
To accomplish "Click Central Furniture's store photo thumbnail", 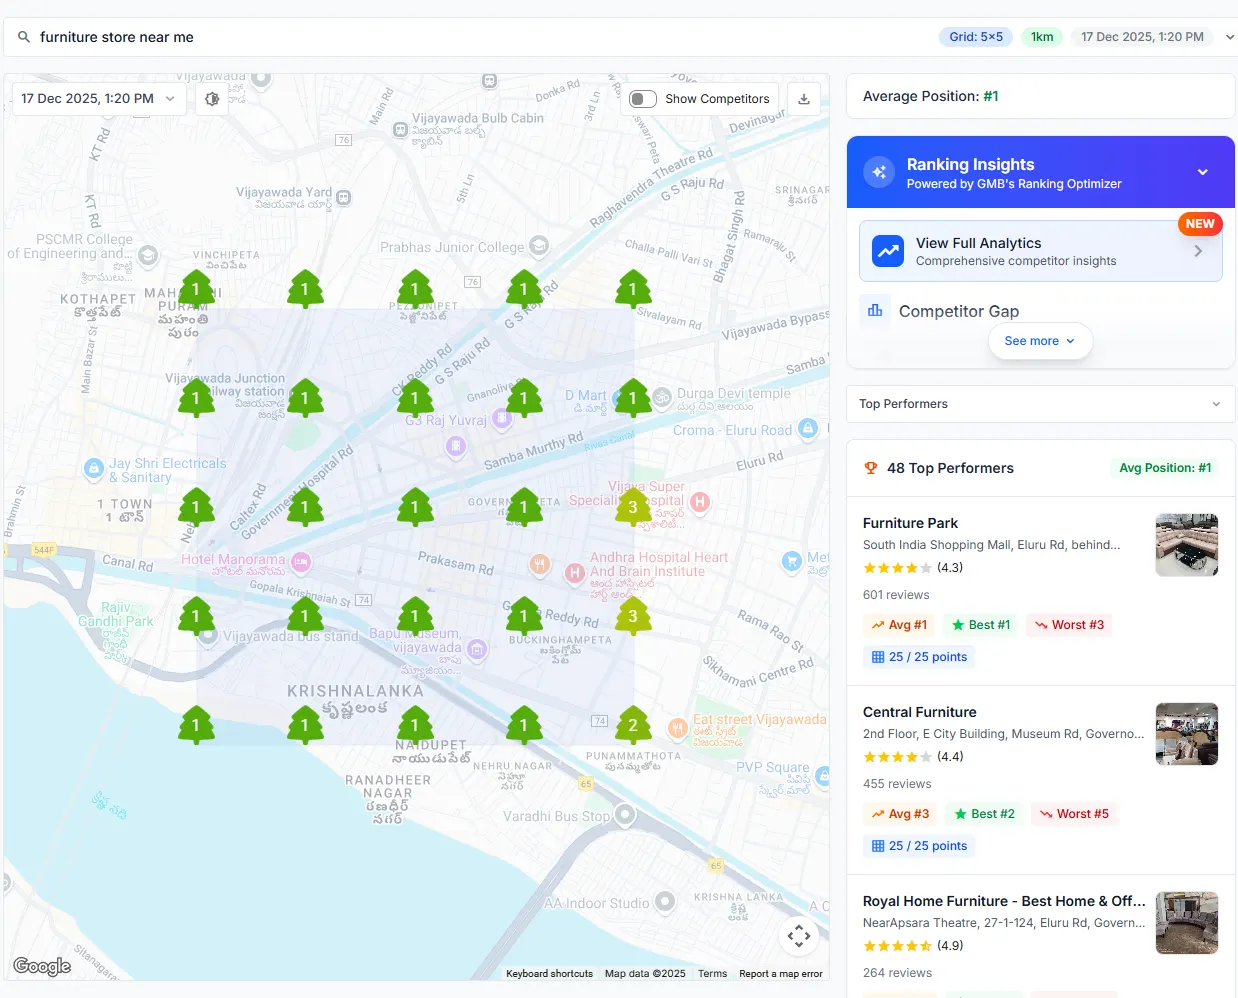I will [1186, 733].
